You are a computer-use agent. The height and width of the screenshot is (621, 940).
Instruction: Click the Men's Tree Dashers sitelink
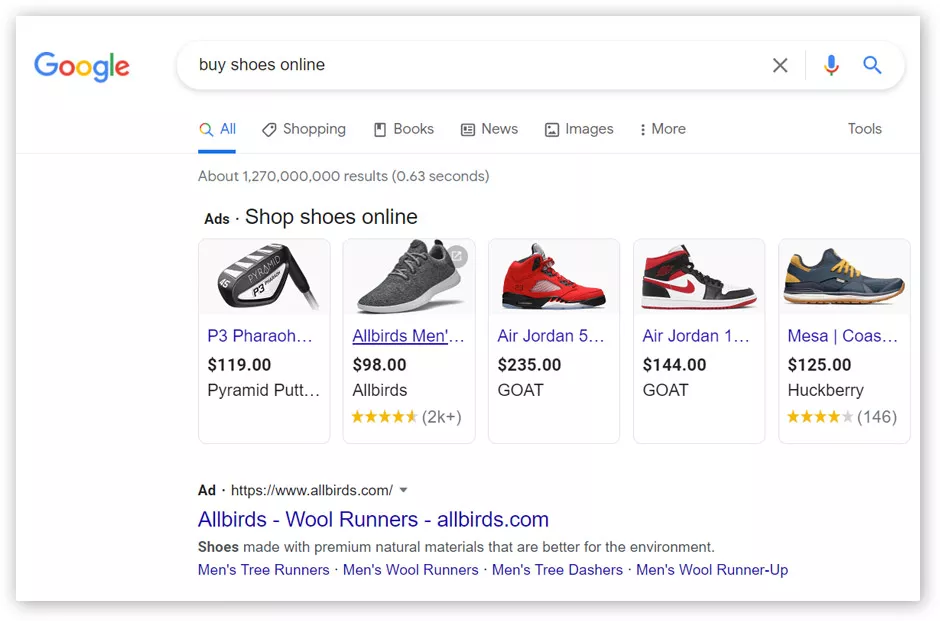pos(557,570)
